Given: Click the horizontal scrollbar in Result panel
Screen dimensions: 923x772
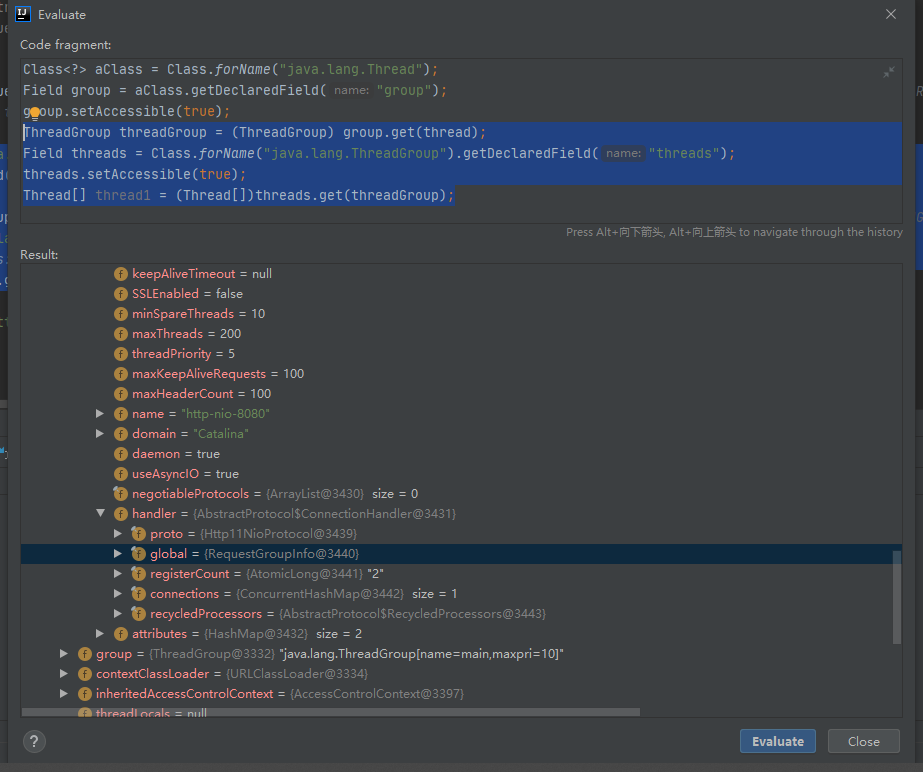Looking at the screenshot, I should (x=331, y=713).
